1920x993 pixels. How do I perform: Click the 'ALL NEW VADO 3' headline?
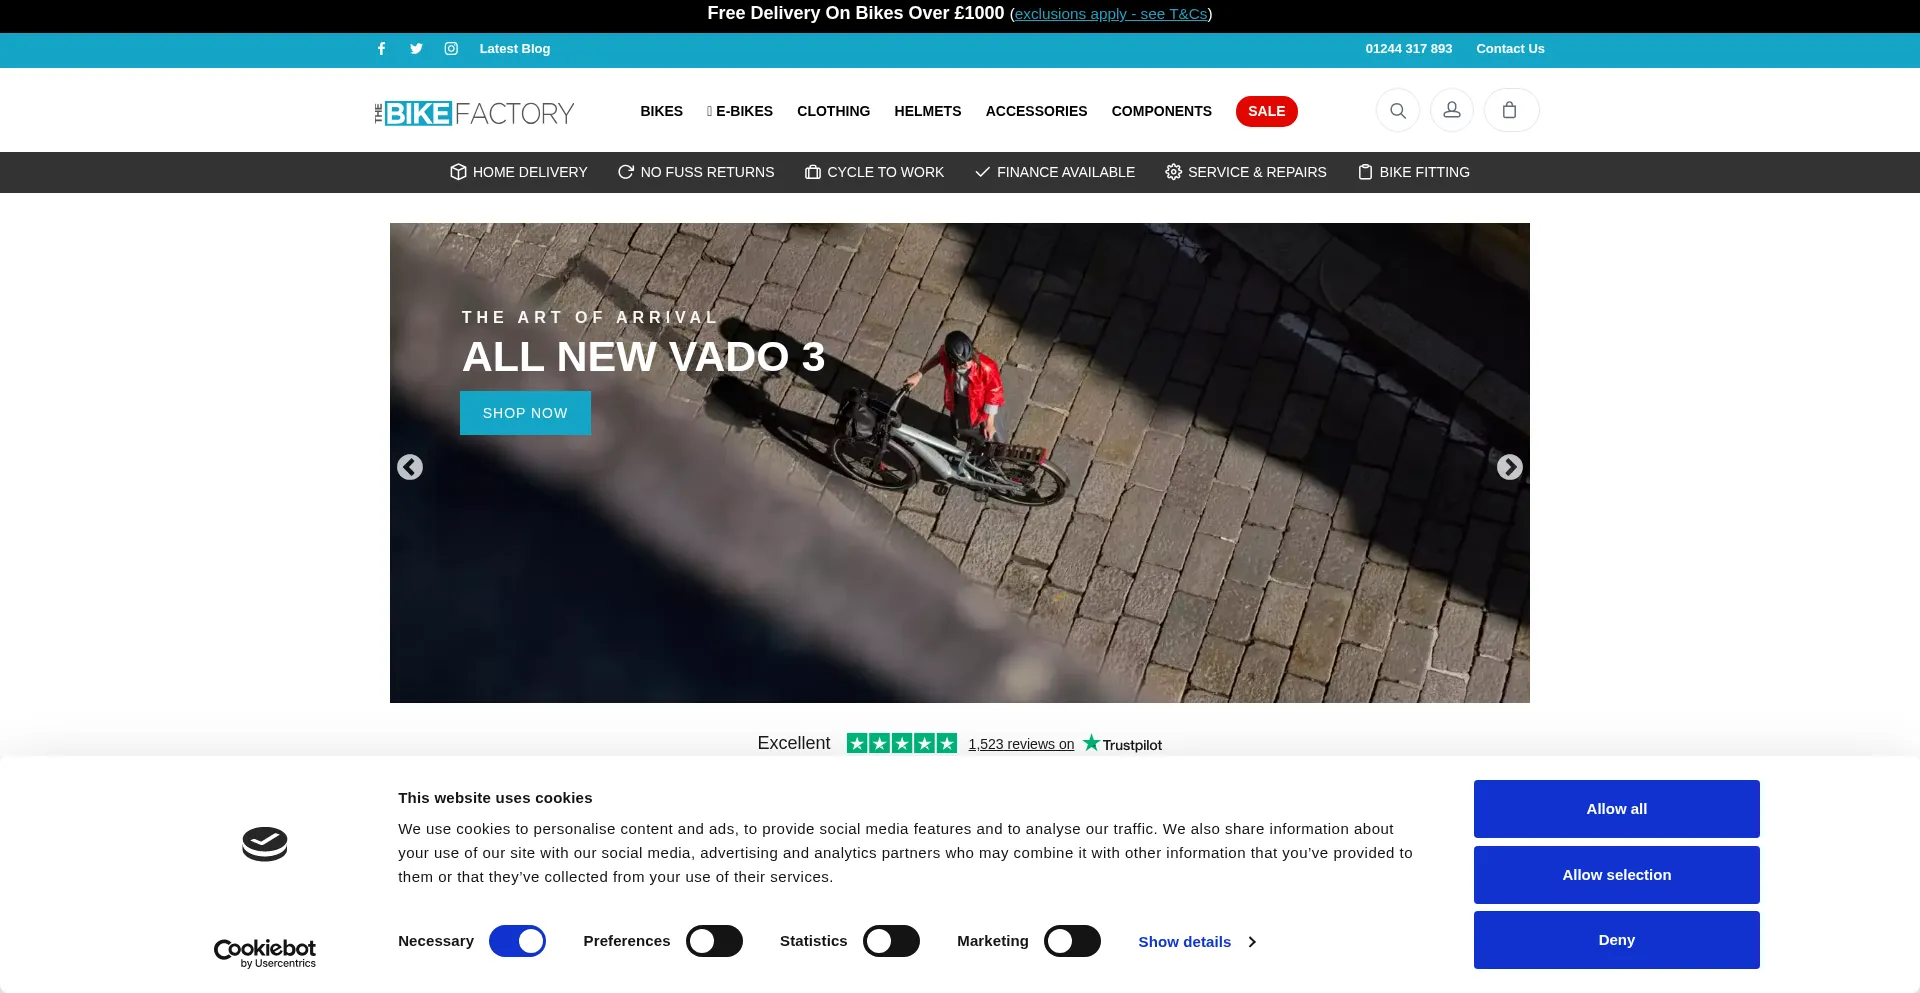coord(644,357)
